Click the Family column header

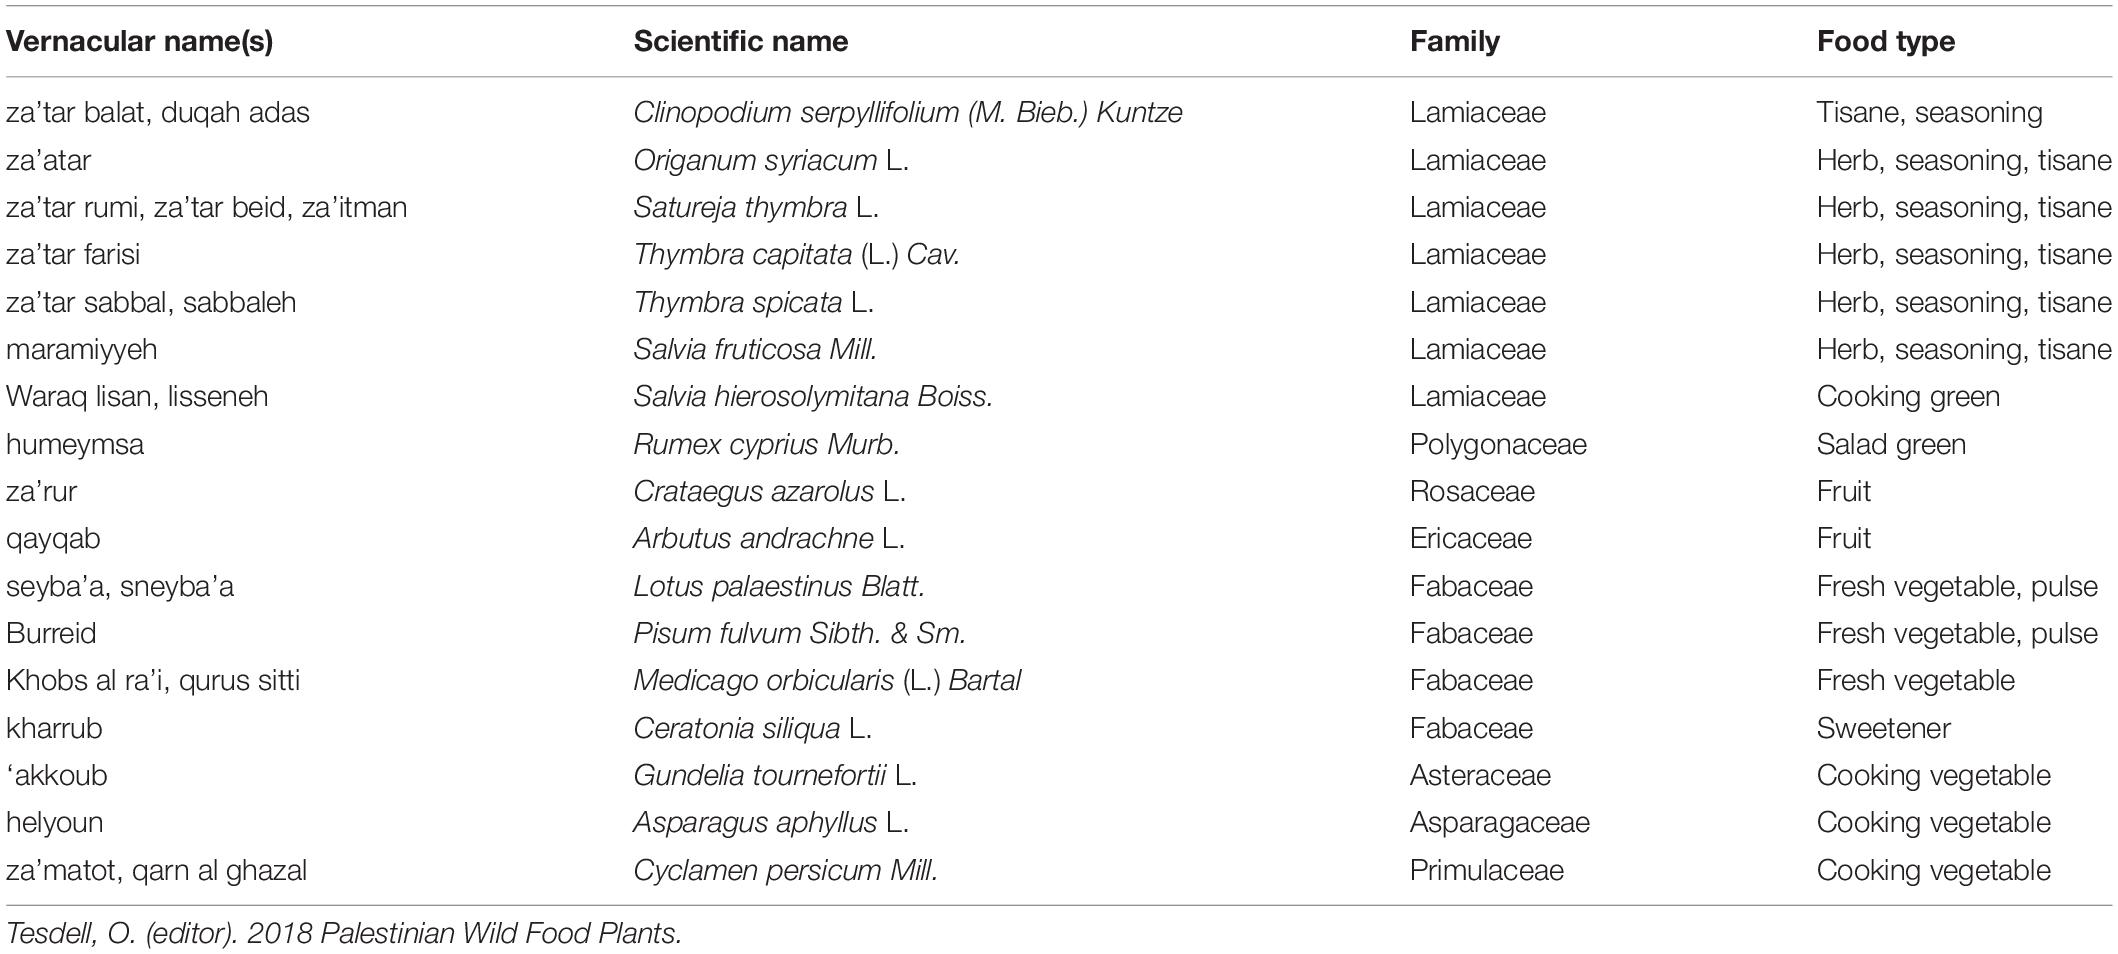(x=1454, y=42)
